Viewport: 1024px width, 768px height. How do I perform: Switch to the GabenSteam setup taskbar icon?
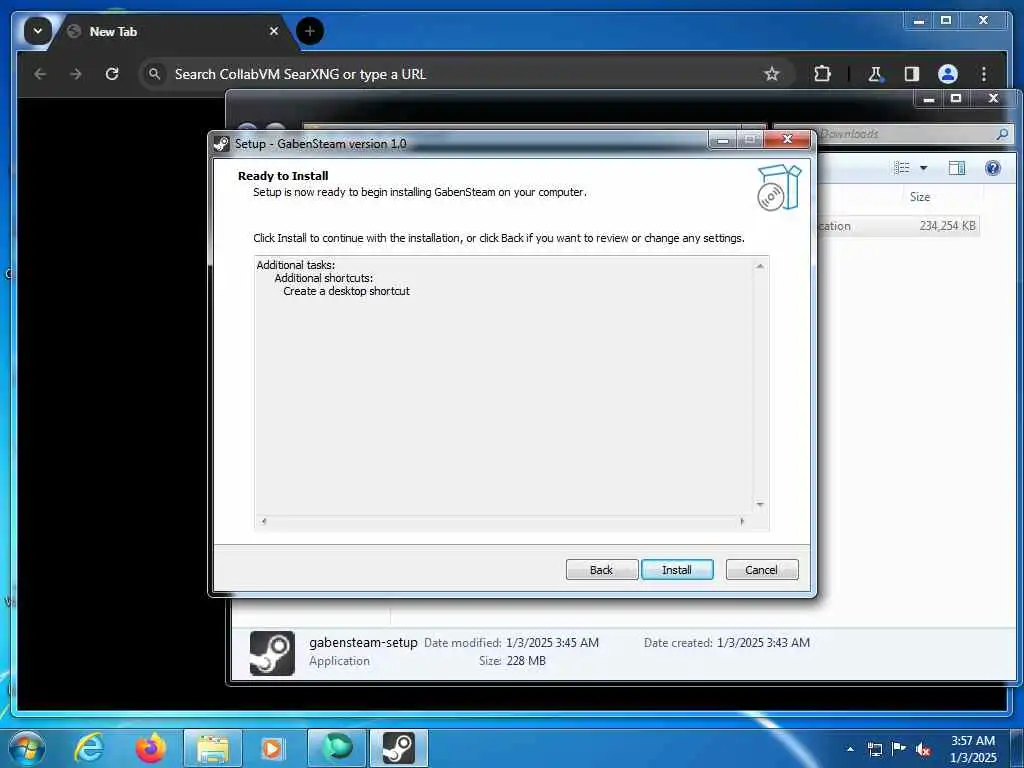(398, 748)
